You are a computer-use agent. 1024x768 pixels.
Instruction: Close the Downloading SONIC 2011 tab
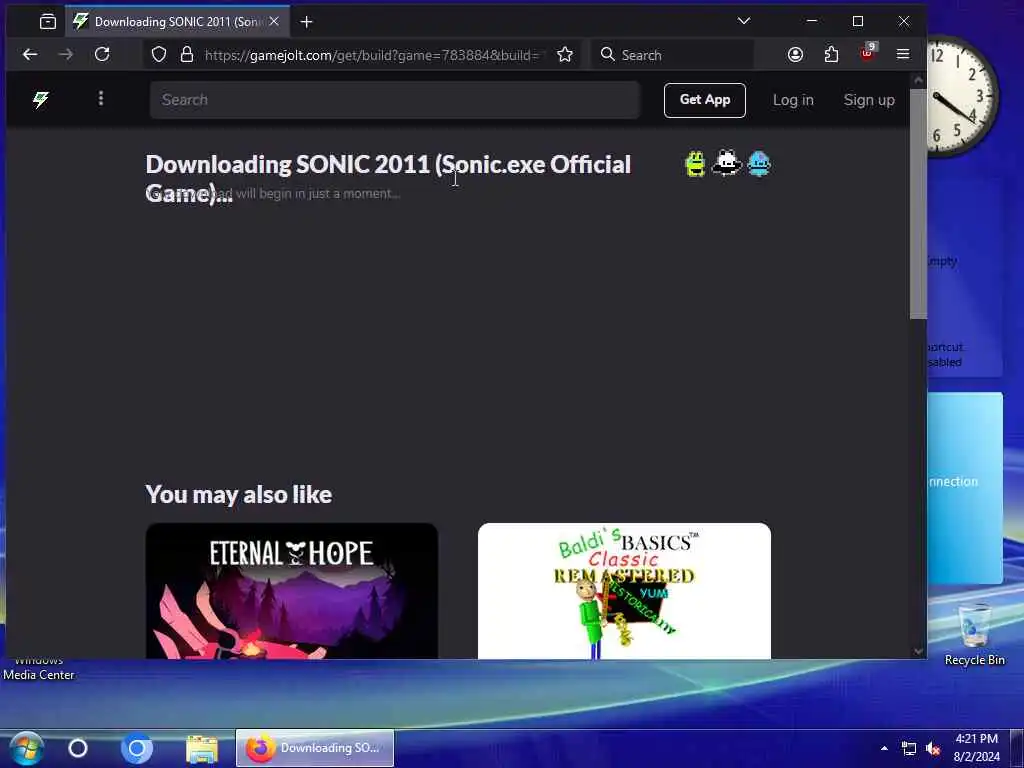[x=274, y=22]
